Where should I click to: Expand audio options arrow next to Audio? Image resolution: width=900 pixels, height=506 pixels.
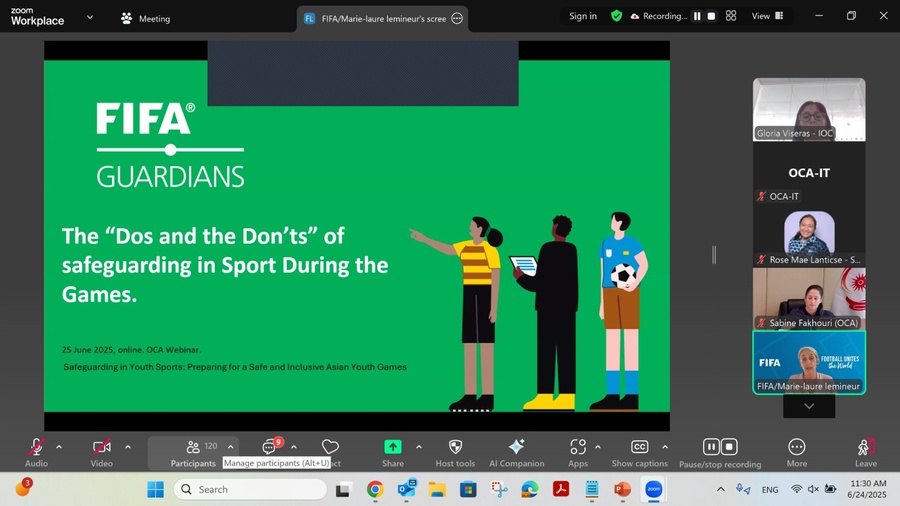59,447
